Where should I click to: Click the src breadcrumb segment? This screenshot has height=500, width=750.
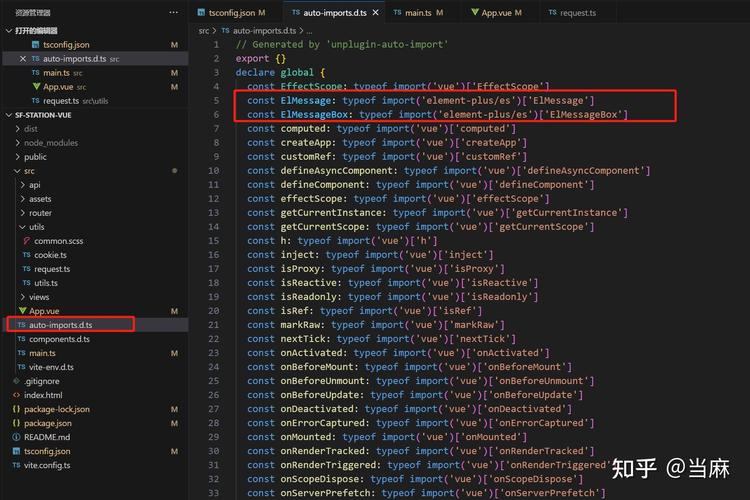click(204, 31)
